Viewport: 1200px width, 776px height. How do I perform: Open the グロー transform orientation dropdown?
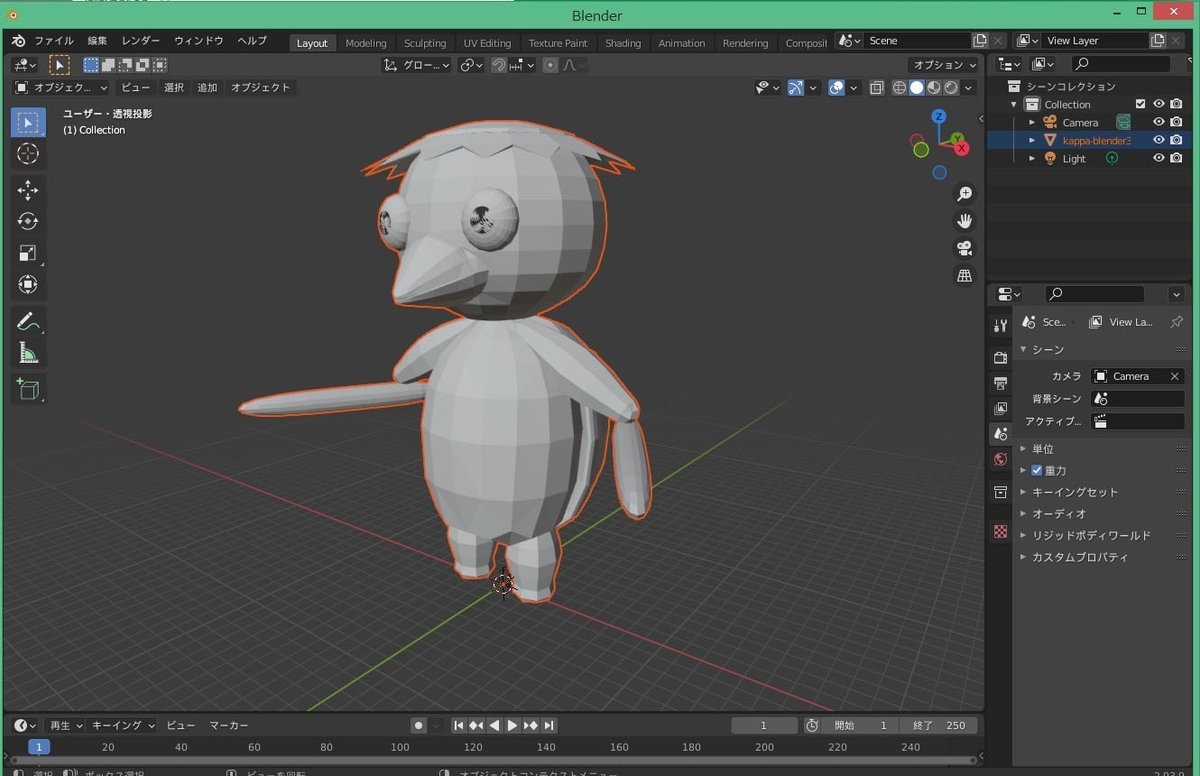417,65
